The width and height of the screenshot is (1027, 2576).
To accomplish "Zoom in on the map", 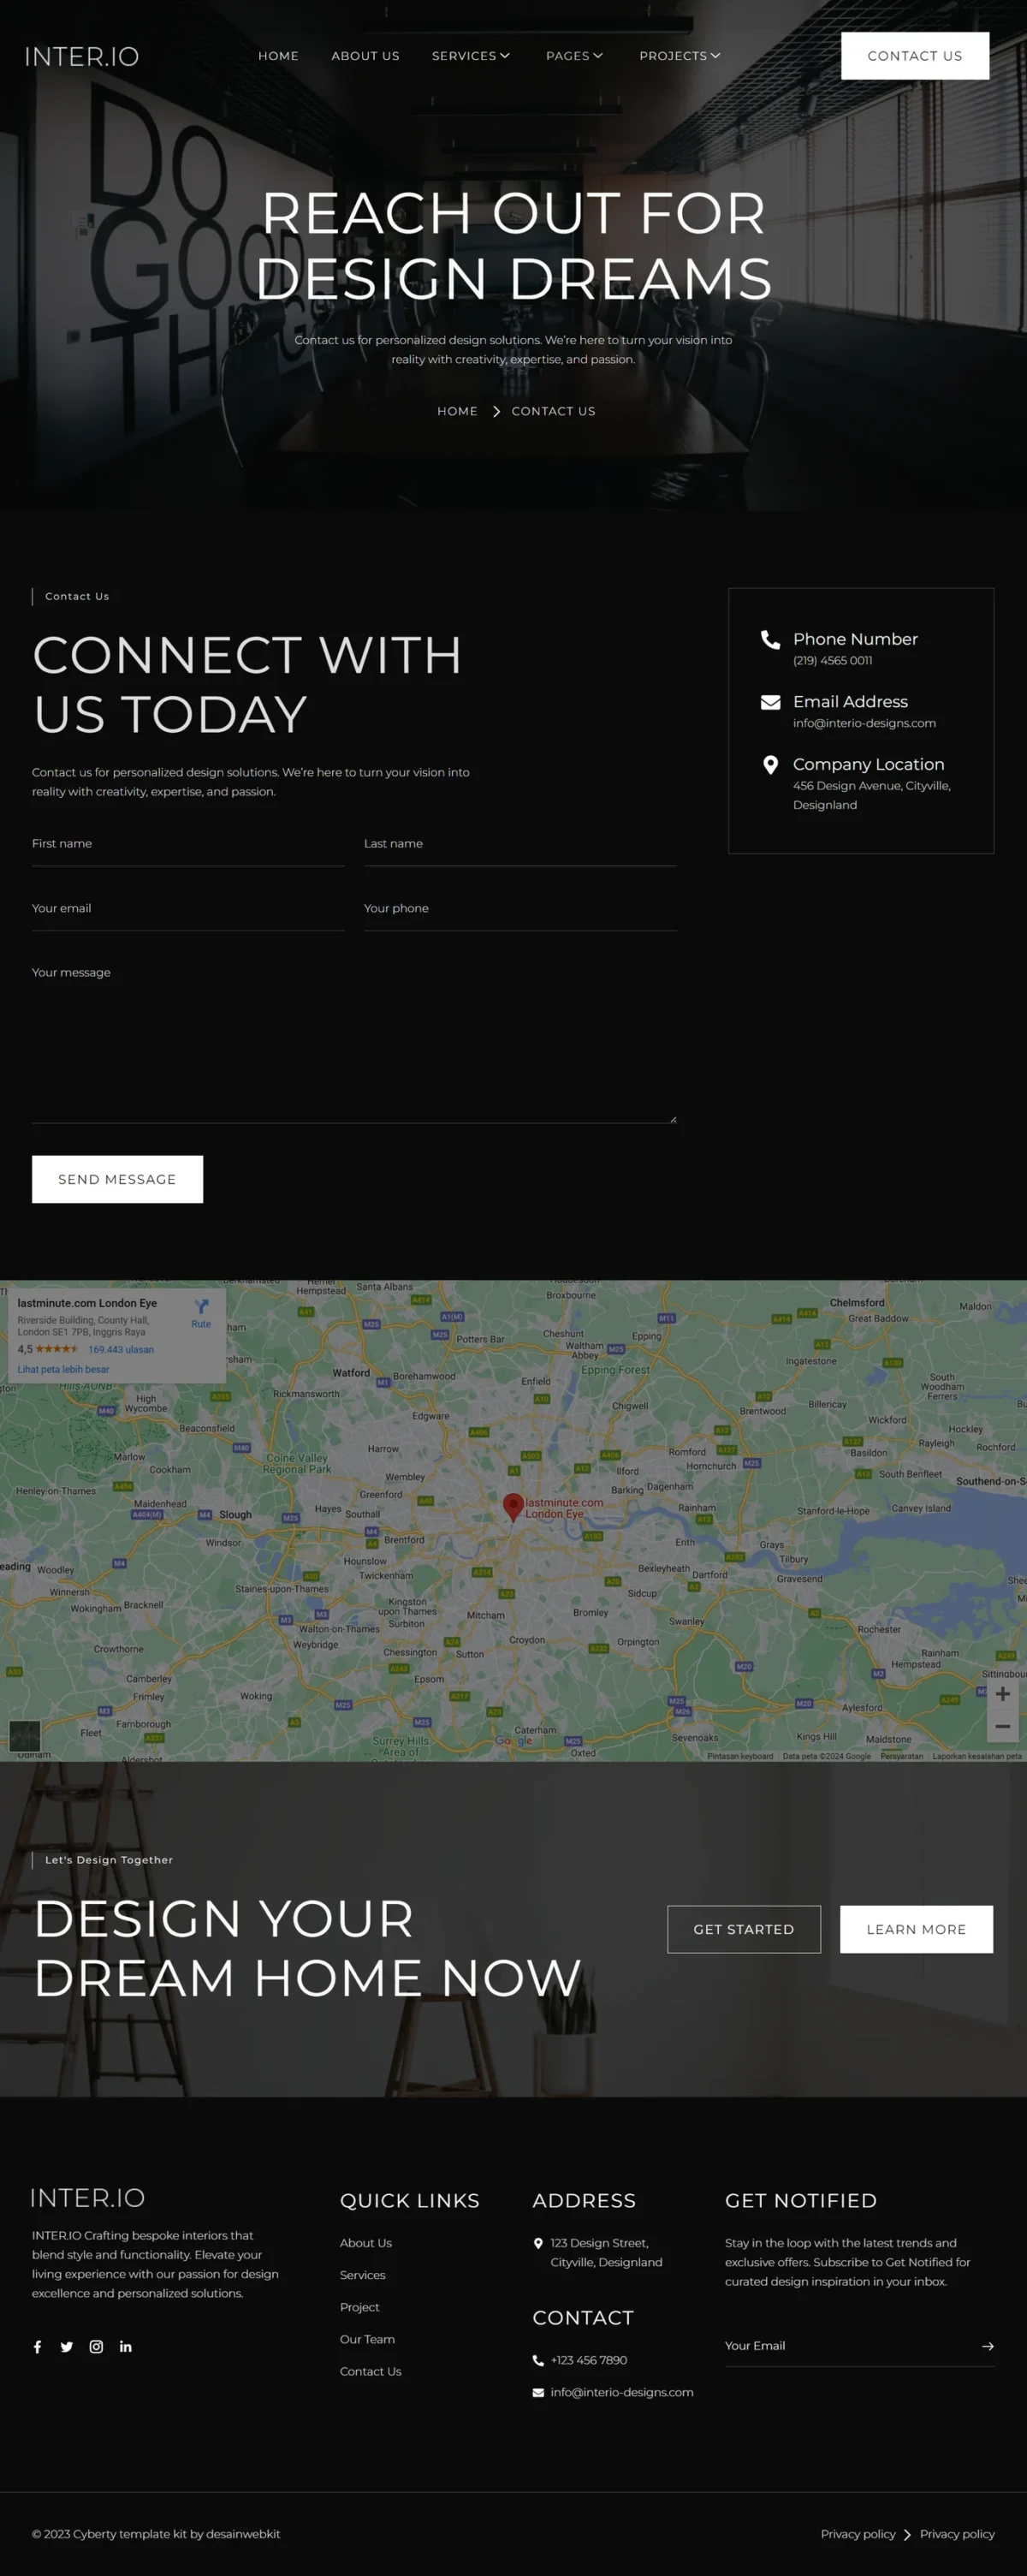I will (1002, 1694).
